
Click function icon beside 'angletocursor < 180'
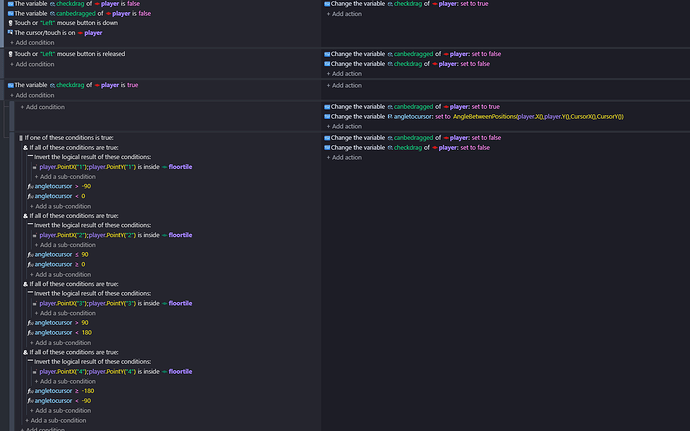[30, 332]
